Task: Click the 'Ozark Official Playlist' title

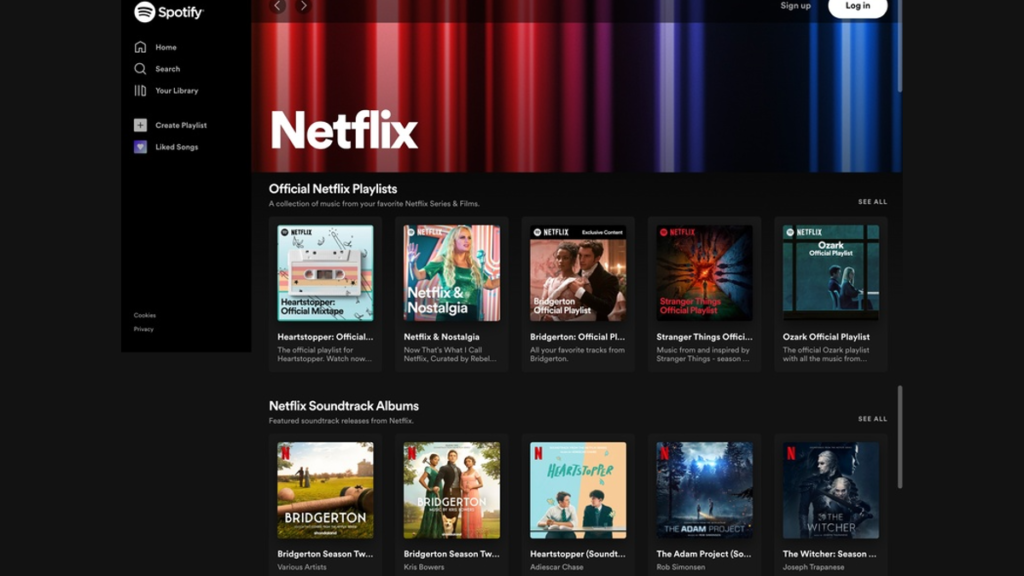Action: tap(826, 337)
